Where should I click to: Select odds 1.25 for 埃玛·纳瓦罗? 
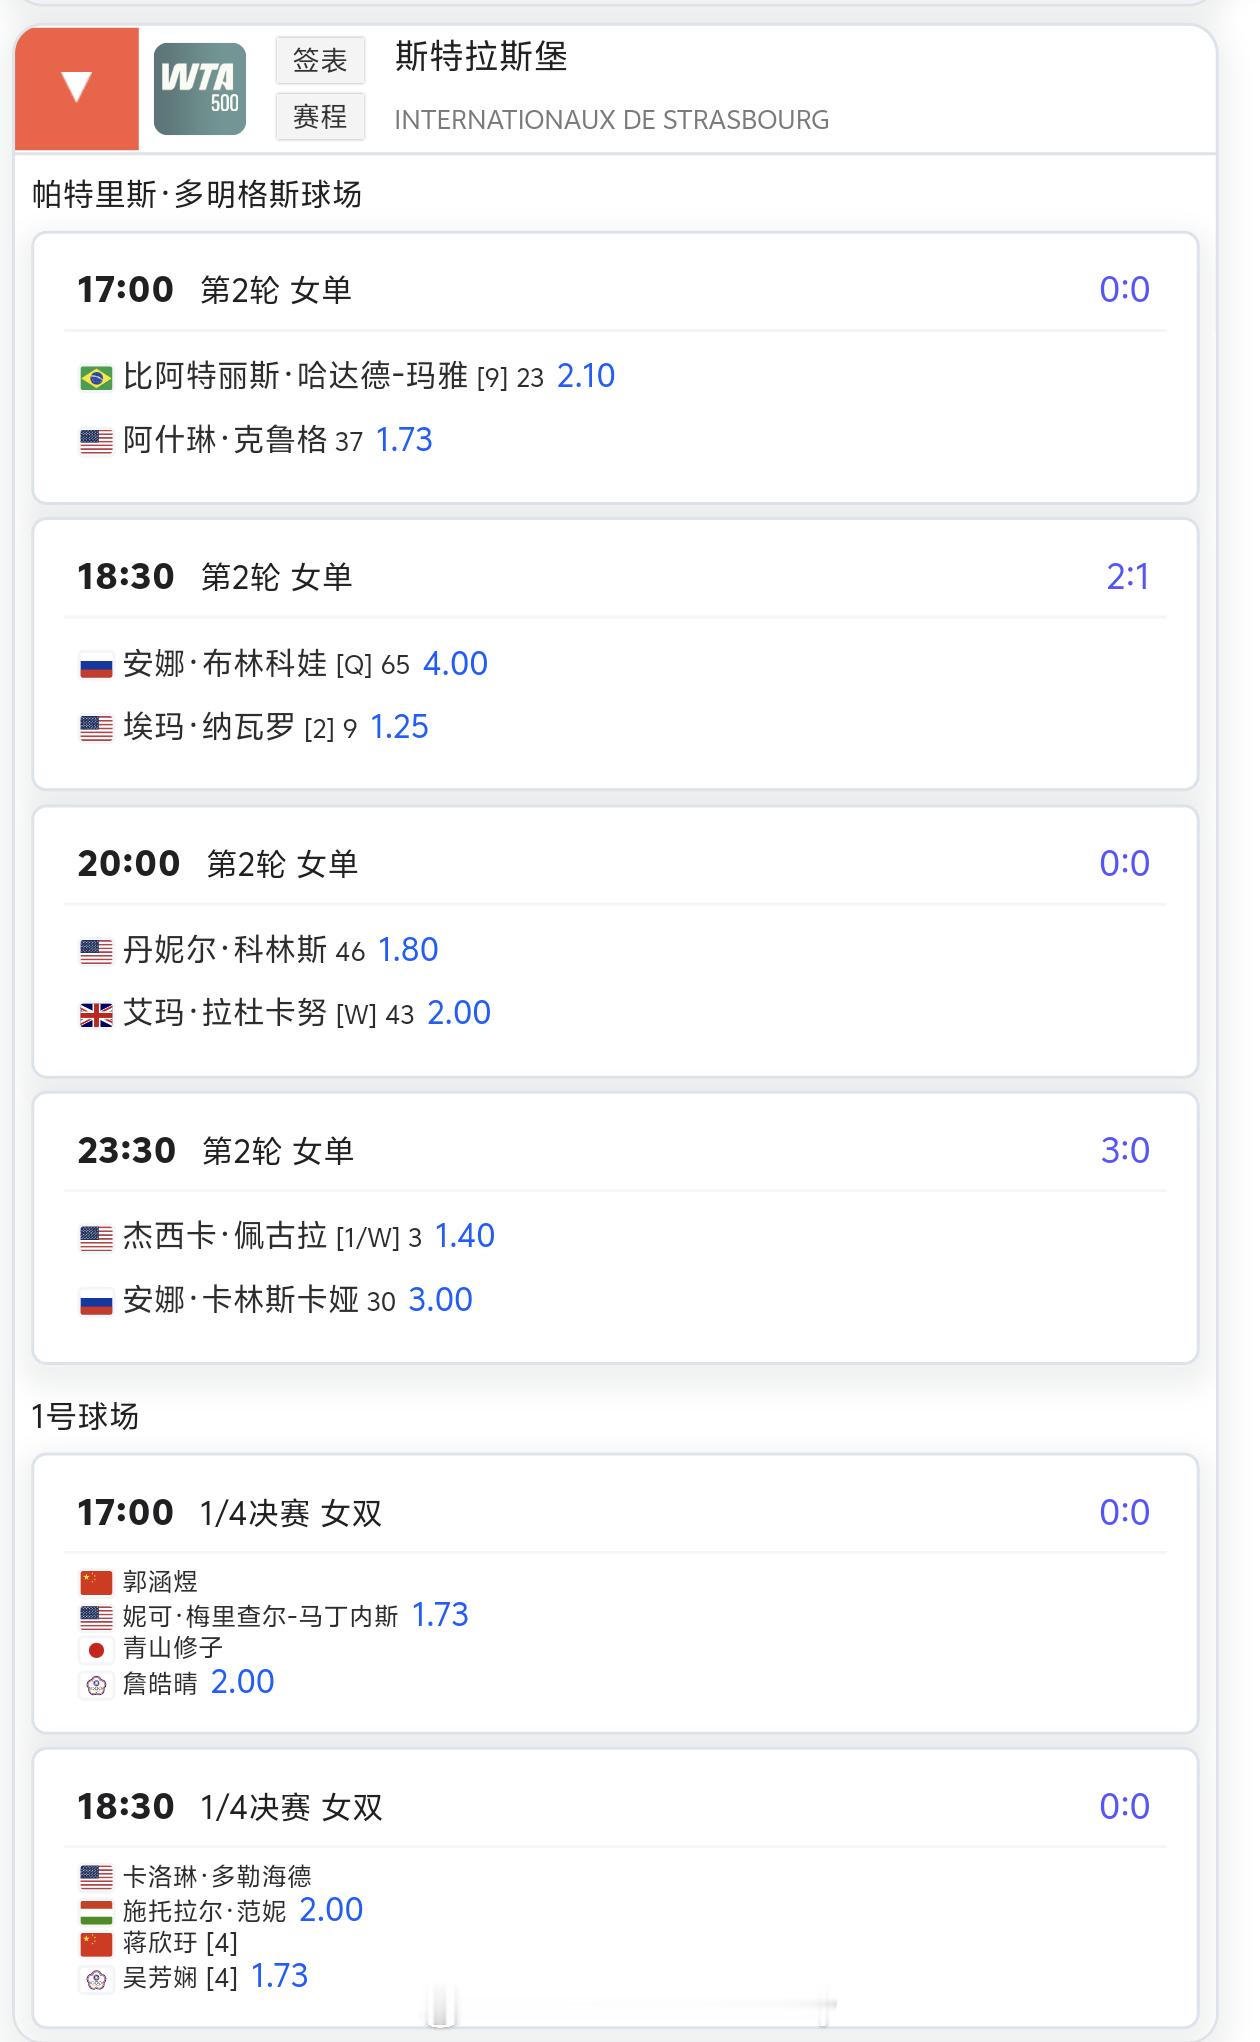click(x=399, y=727)
